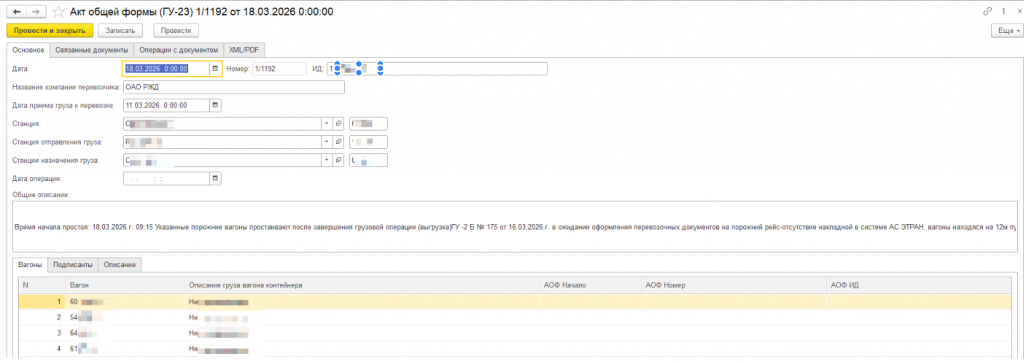Click the Номер field with 1/1192
The image size is (1024, 362).
coord(280,69)
